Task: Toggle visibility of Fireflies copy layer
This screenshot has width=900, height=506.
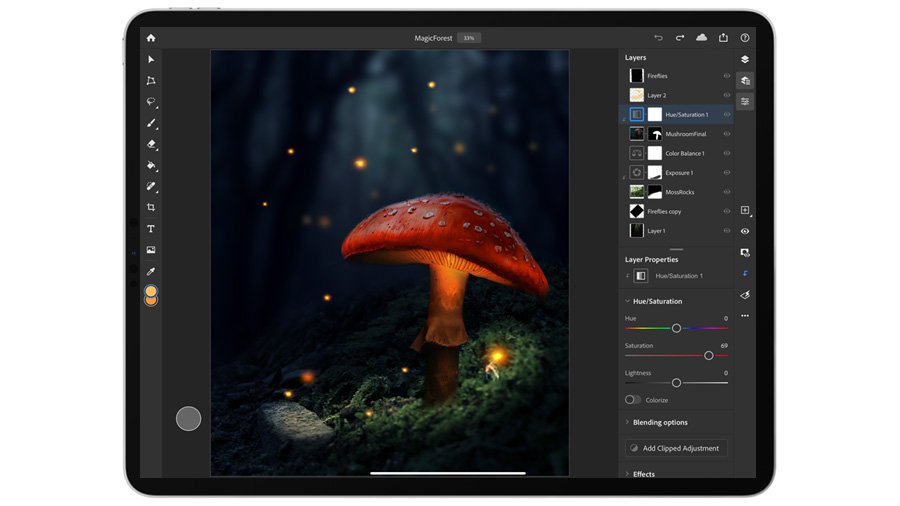Action: tap(727, 211)
